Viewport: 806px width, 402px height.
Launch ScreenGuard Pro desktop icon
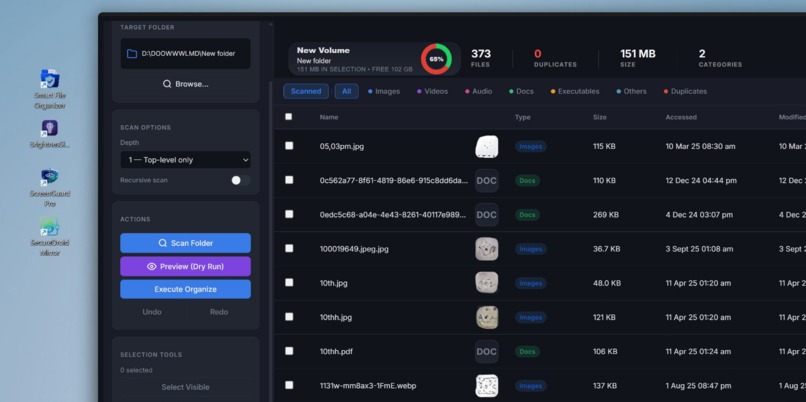(x=49, y=188)
